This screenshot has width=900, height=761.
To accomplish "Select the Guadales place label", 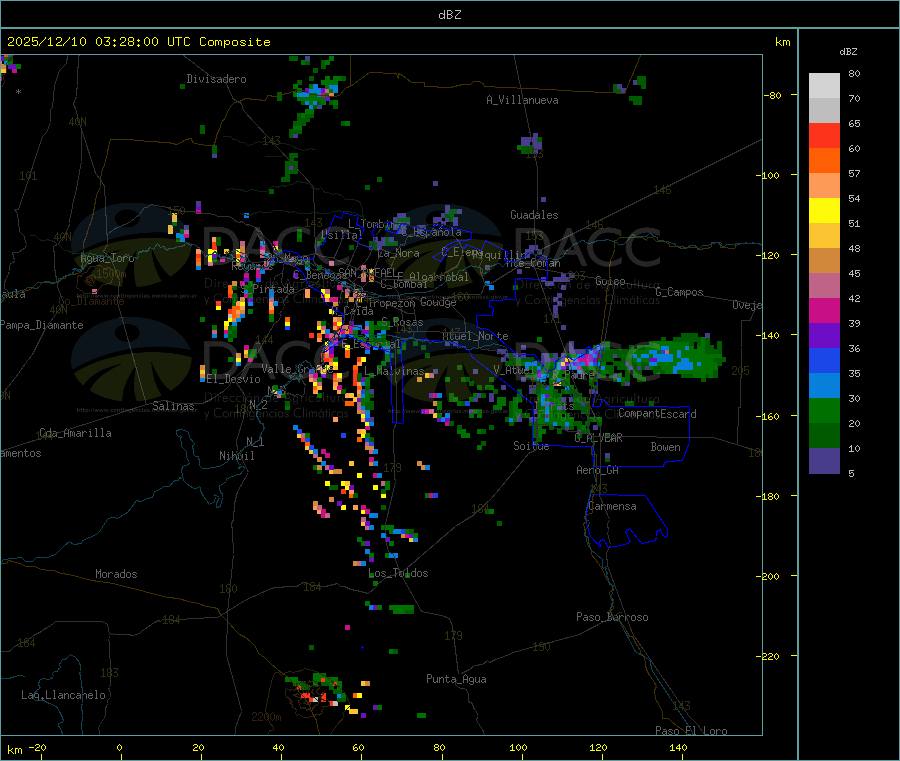I will tap(534, 215).
